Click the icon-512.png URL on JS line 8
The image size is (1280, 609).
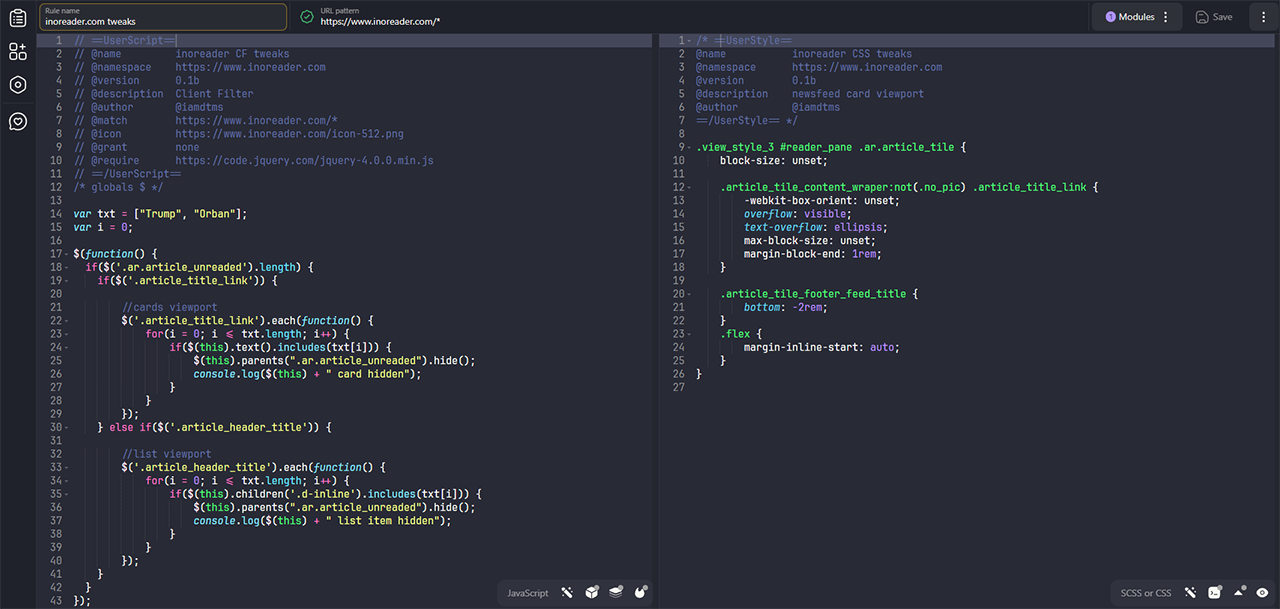point(289,134)
